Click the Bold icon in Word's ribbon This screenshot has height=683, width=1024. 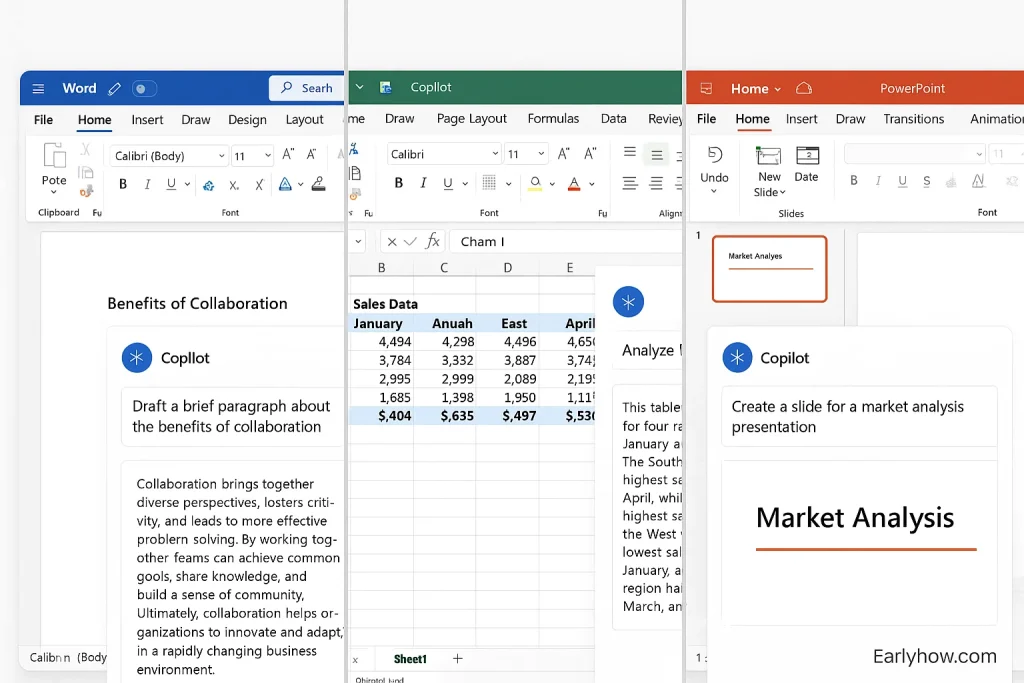(123, 184)
